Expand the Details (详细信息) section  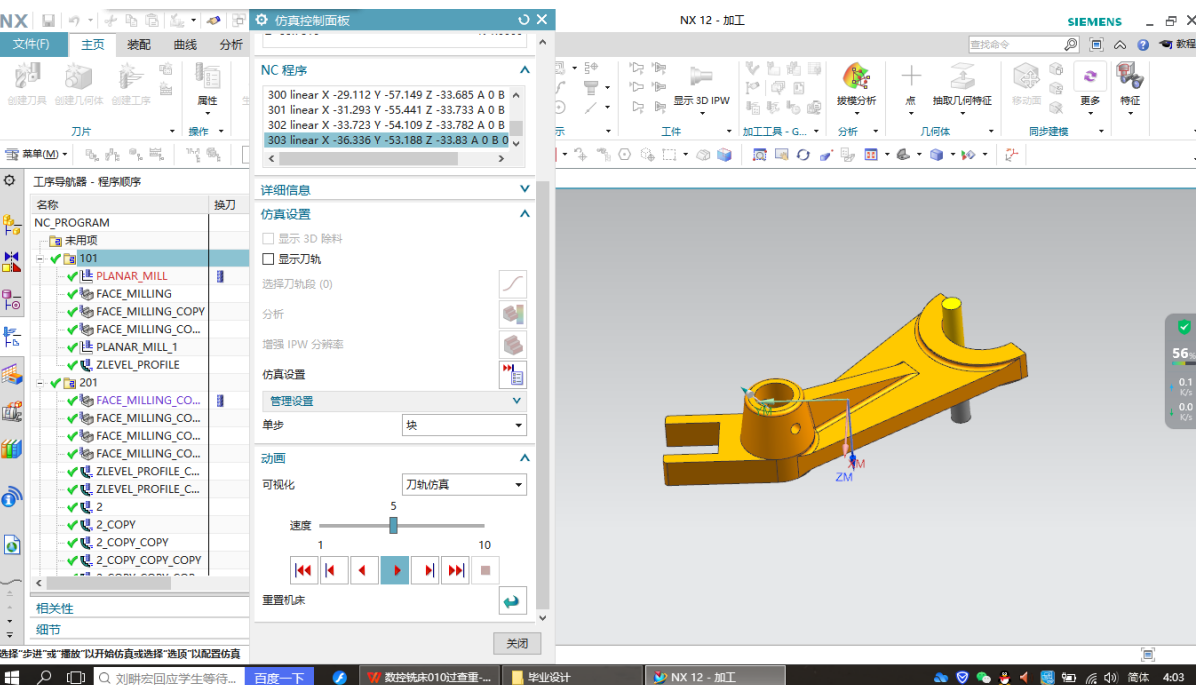(524, 189)
